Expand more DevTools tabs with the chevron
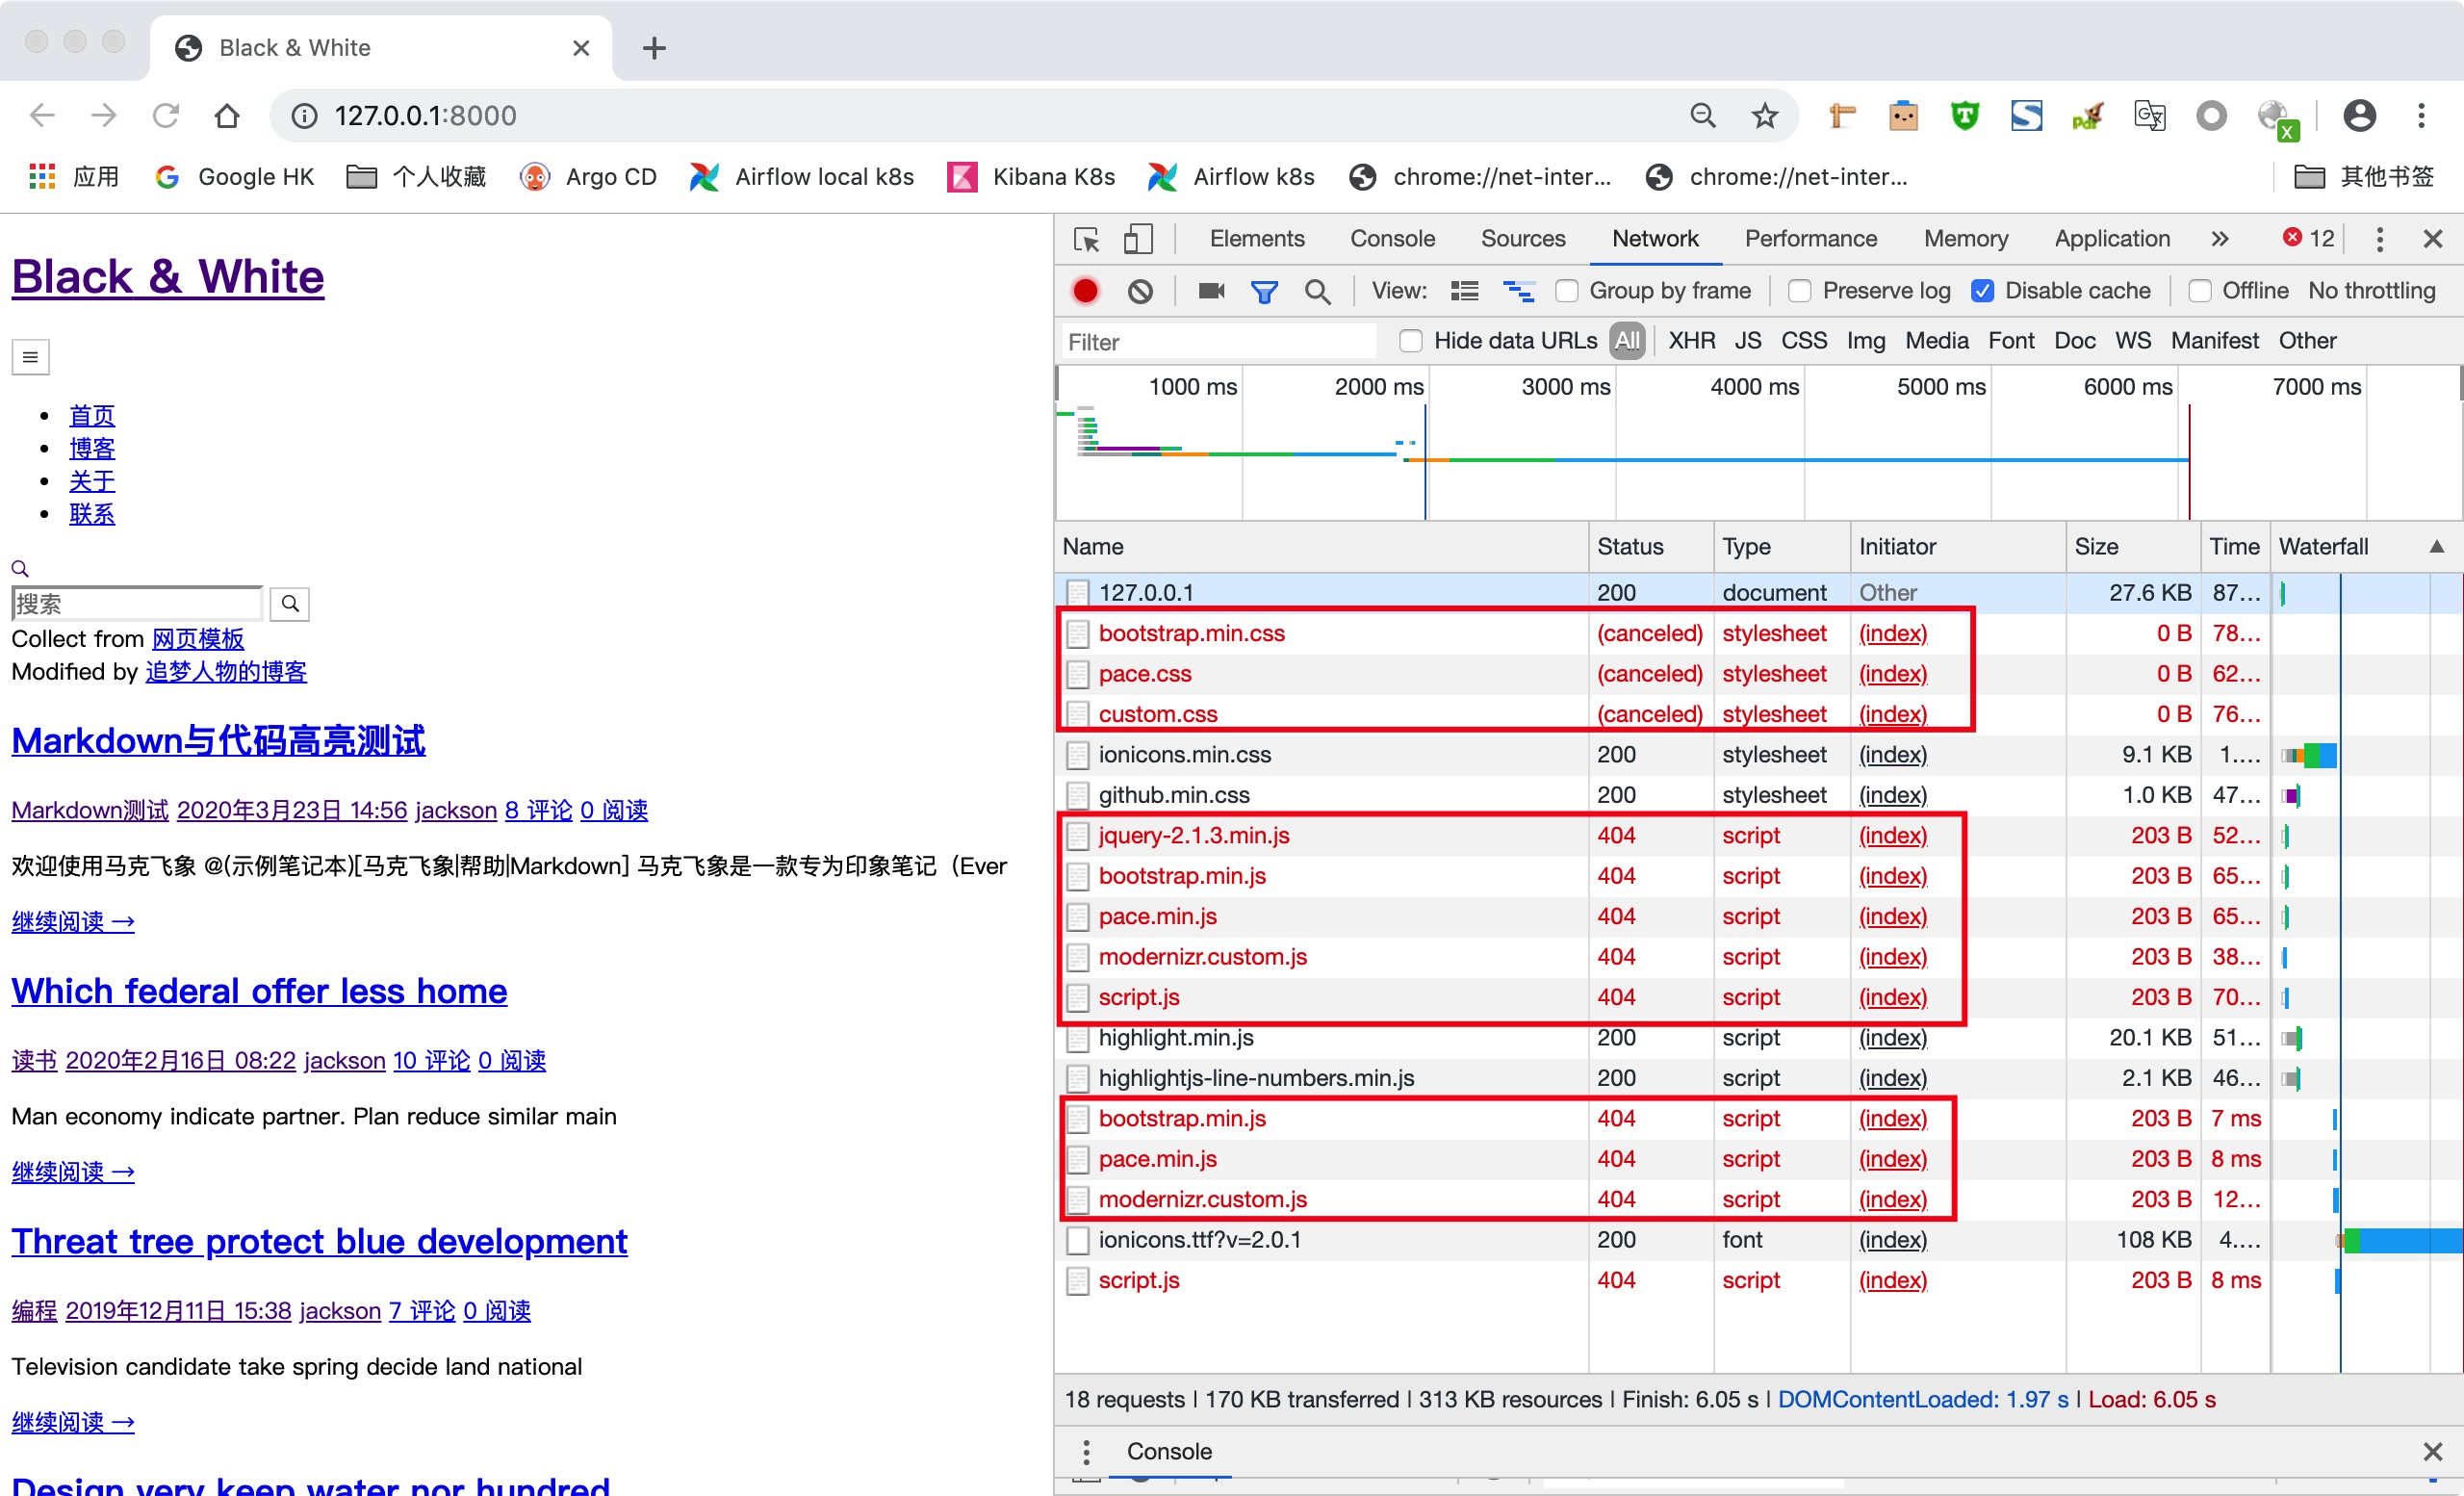 (2220, 239)
